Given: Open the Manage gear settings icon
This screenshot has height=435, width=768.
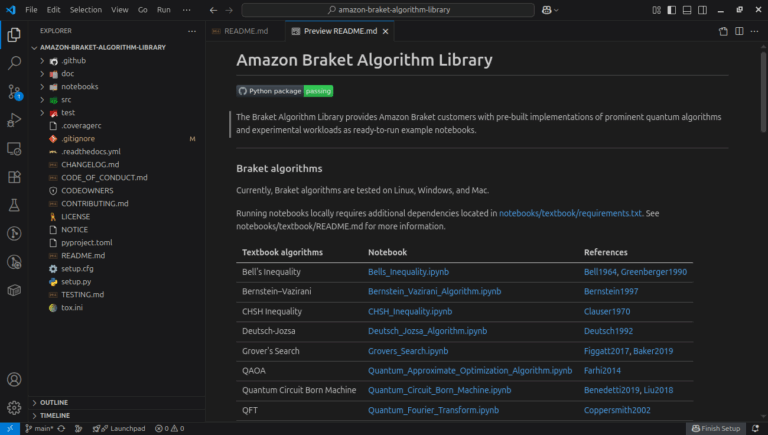Looking at the screenshot, I should 14,408.
